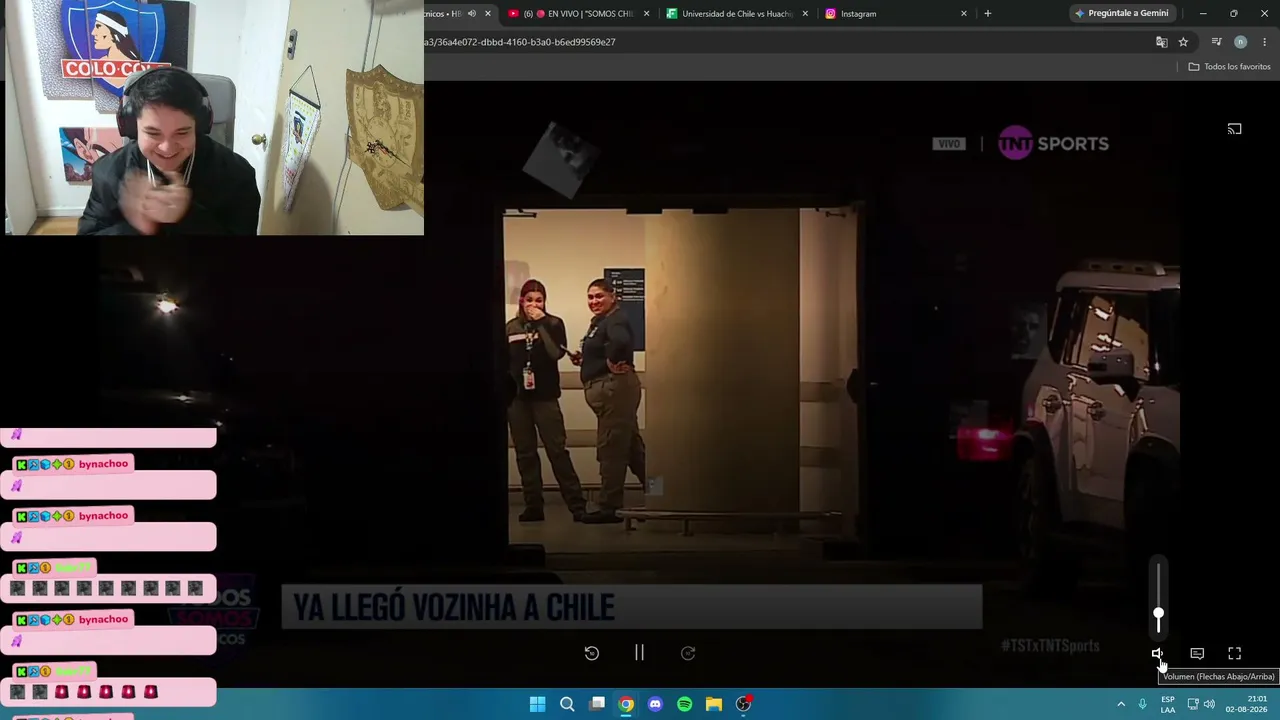Open the network tray icon
This screenshot has width=1280, height=720.
point(1193,704)
